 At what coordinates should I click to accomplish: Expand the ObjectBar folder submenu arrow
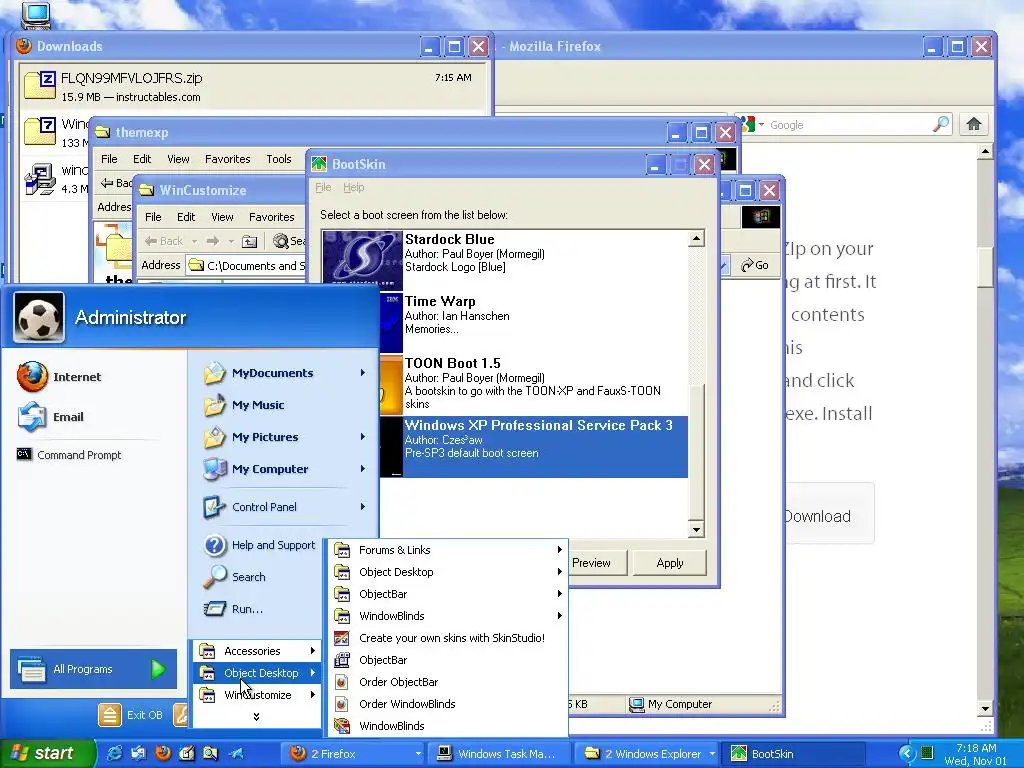(560, 594)
